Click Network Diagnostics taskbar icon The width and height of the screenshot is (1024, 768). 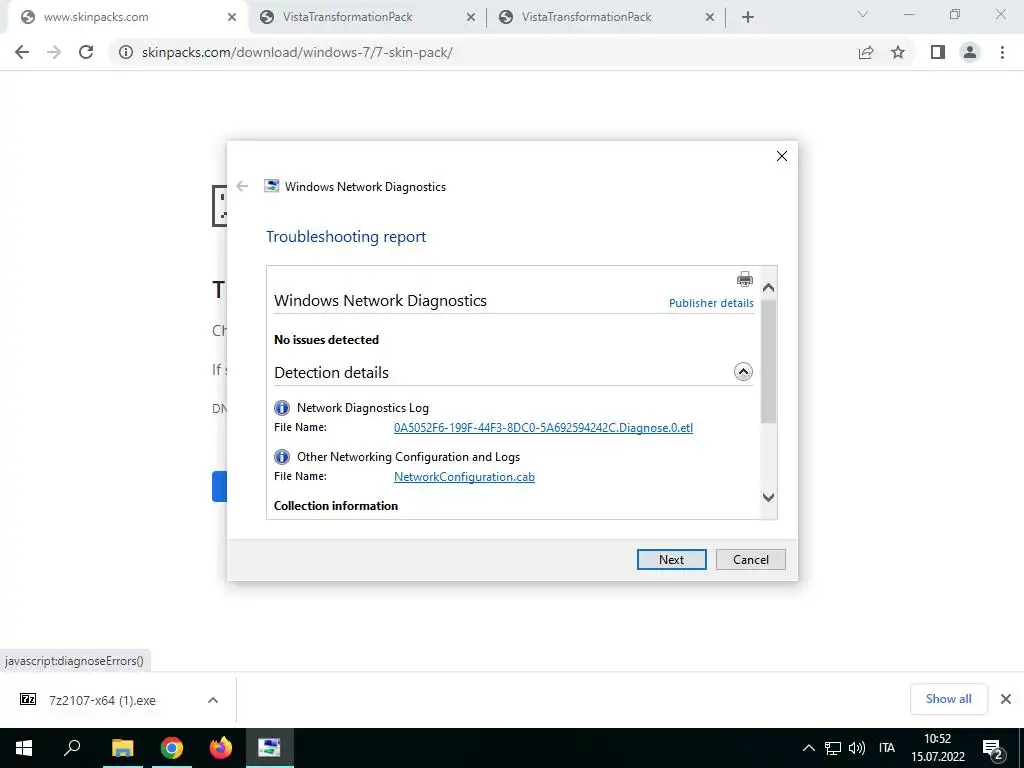point(269,748)
